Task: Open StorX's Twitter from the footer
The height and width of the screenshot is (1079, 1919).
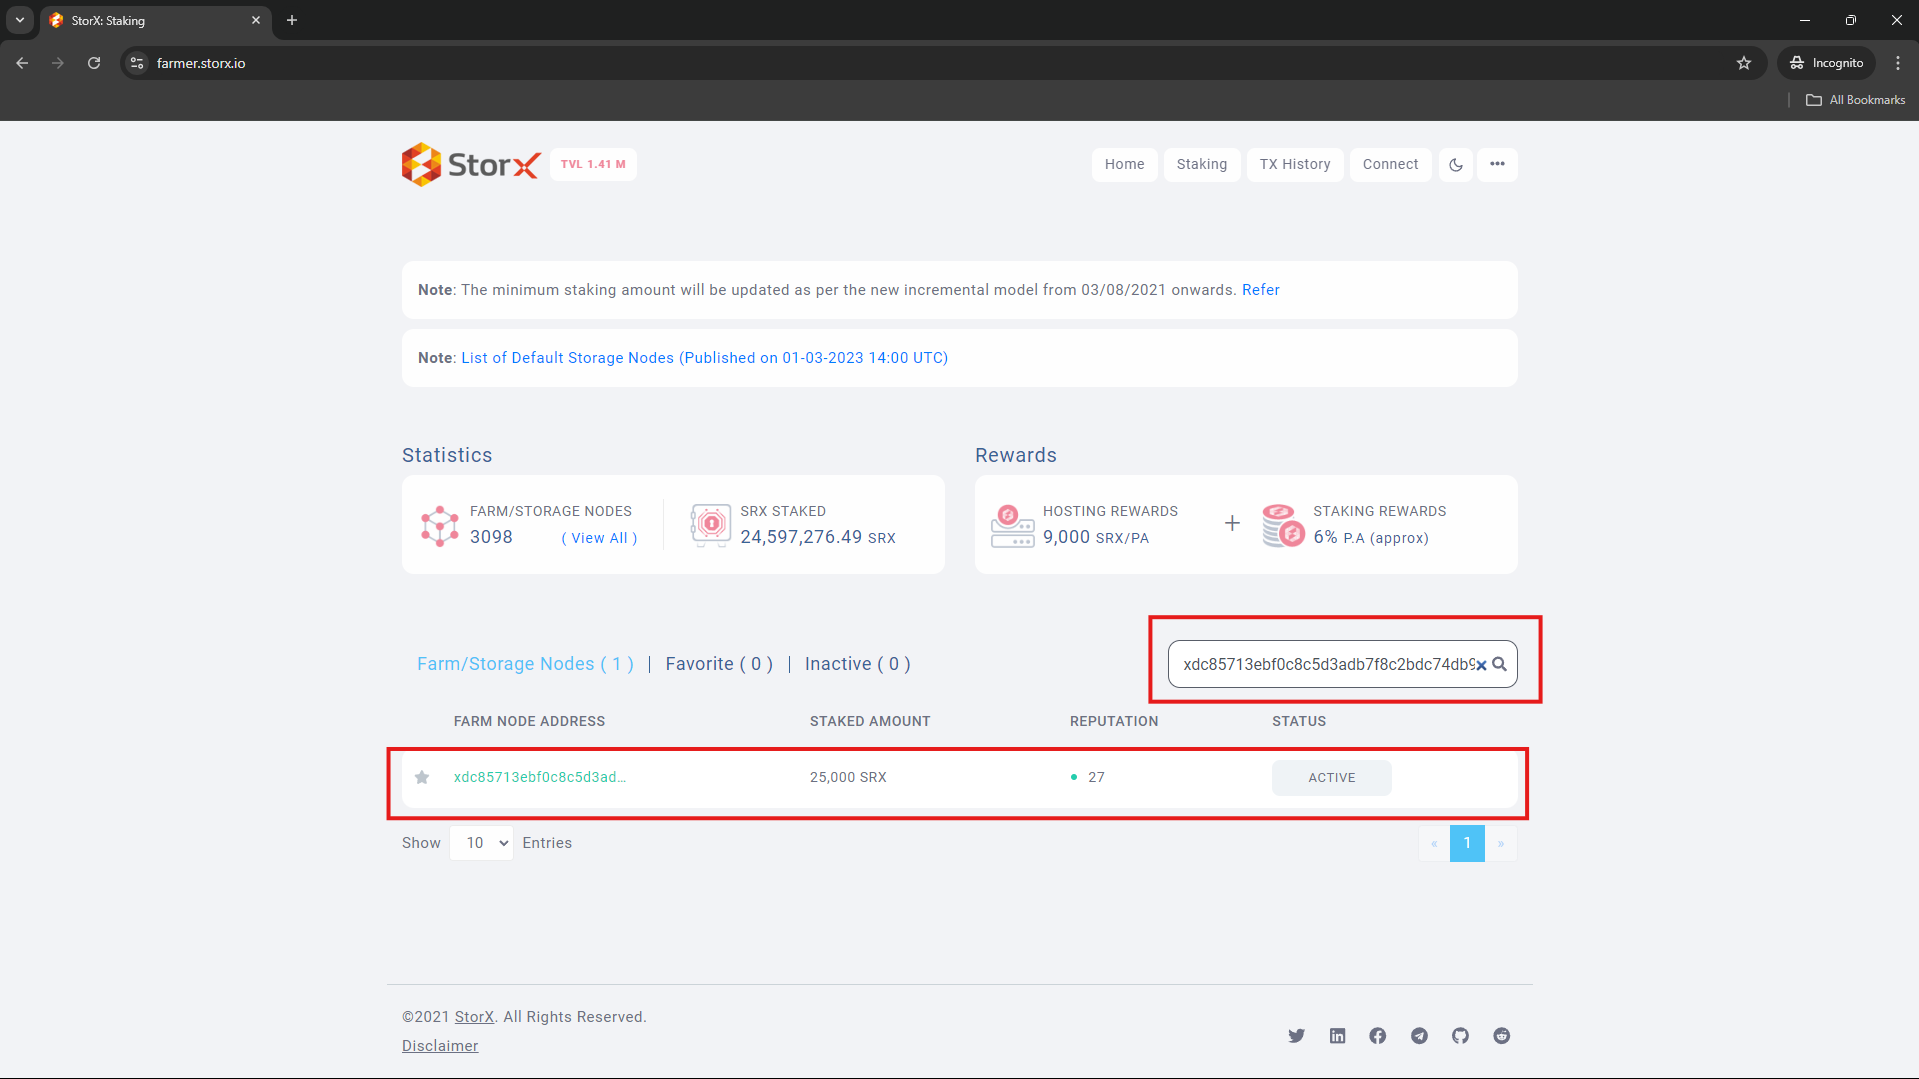Action: pos(1296,1035)
